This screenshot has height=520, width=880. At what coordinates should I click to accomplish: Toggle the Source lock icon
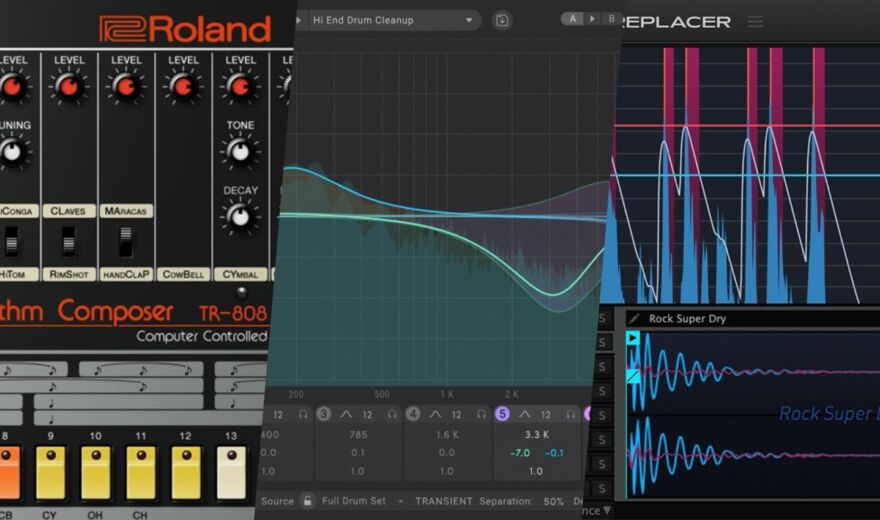click(x=307, y=501)
